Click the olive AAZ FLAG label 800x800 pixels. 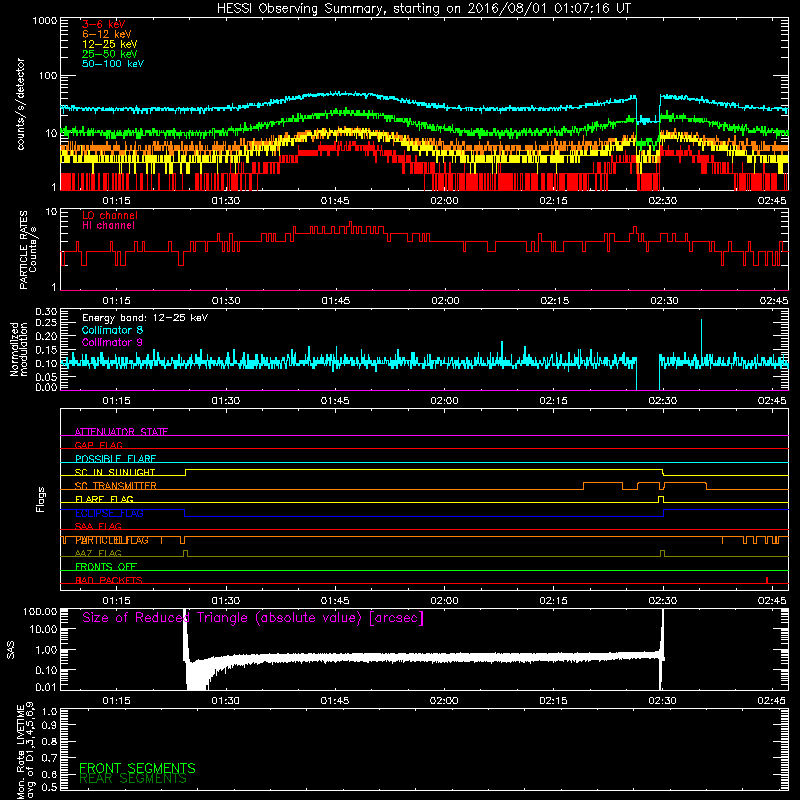[x=98, y=553]
